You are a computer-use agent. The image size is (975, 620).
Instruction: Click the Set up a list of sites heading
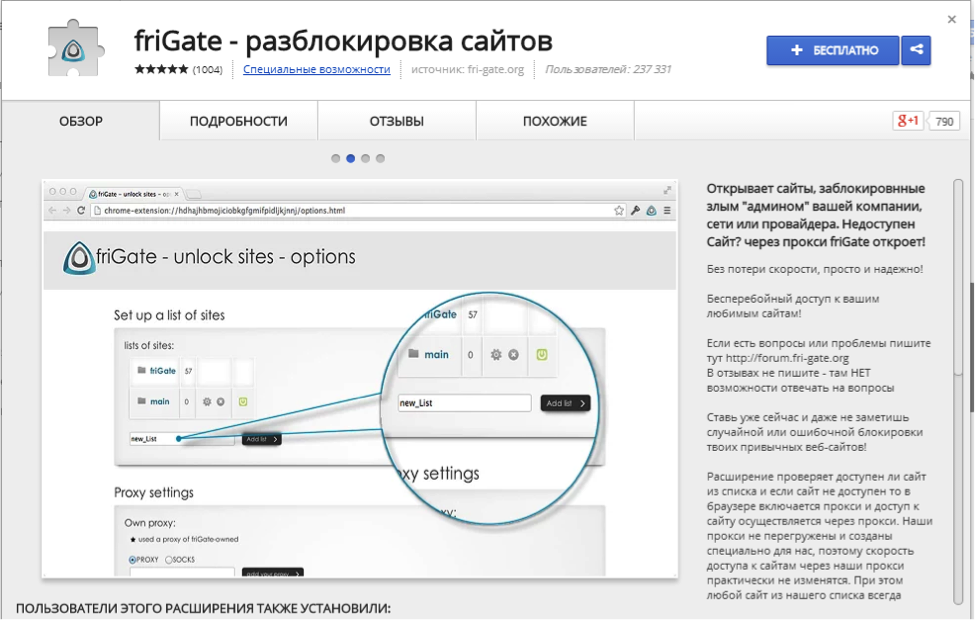click(x=169, y=315)
